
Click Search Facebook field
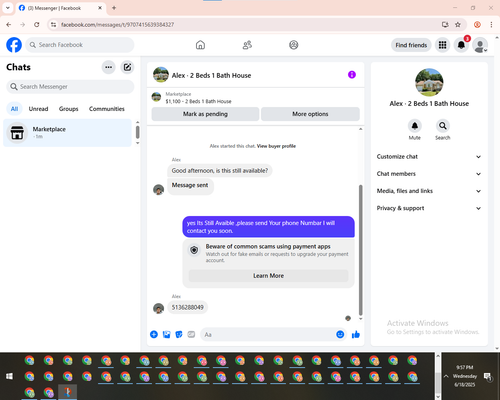click(80, 45)
